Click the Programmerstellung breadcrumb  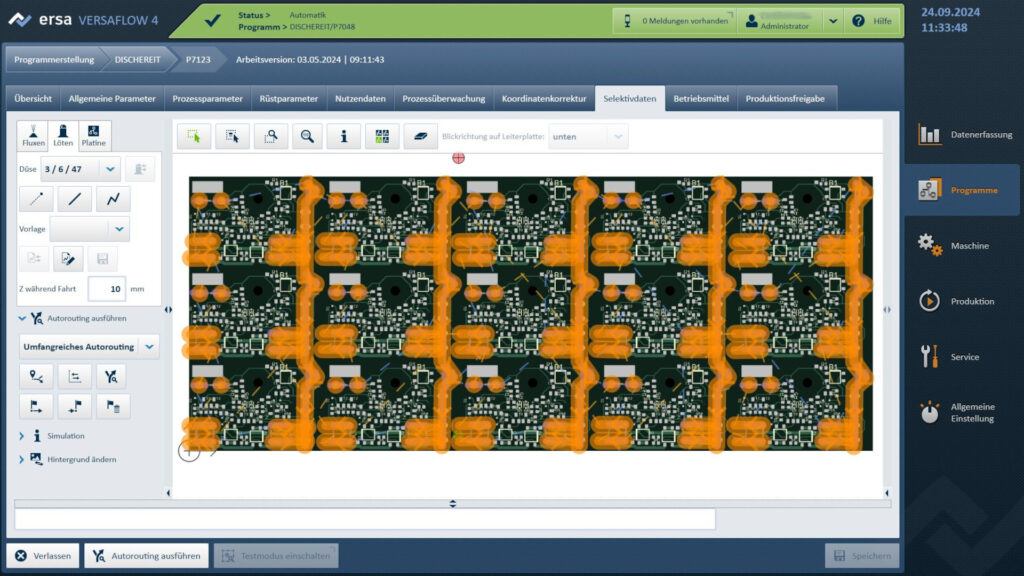click(54, 59)
